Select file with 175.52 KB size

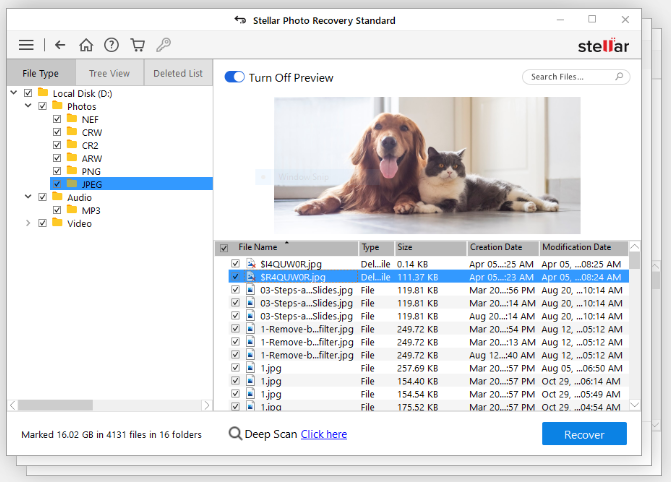(x=428, y=406)
